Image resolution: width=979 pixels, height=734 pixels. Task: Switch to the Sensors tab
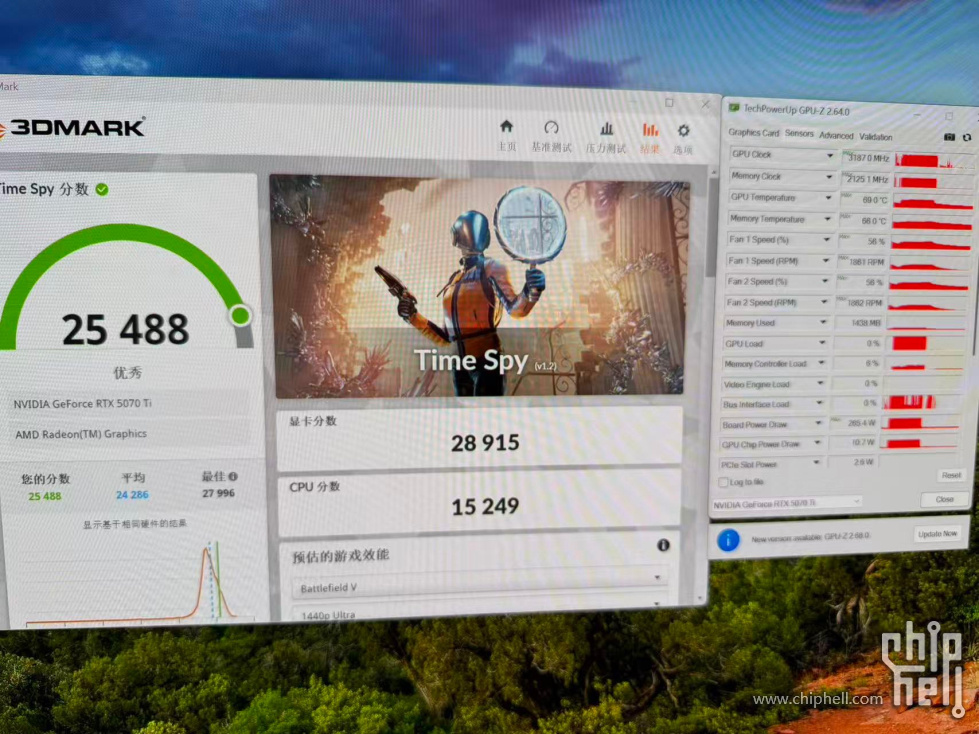[x=799, y=134]
